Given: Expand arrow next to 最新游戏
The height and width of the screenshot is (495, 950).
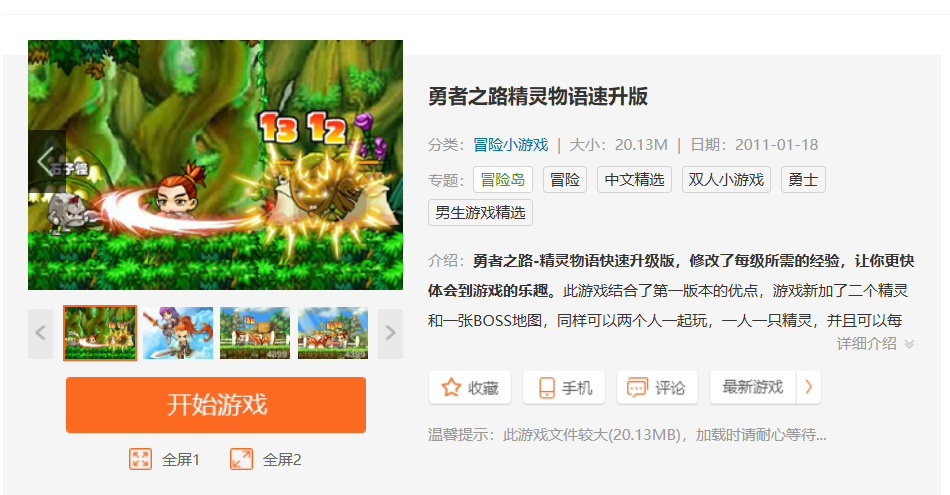Looking at the screenshot, I should (x=808, y=387).
